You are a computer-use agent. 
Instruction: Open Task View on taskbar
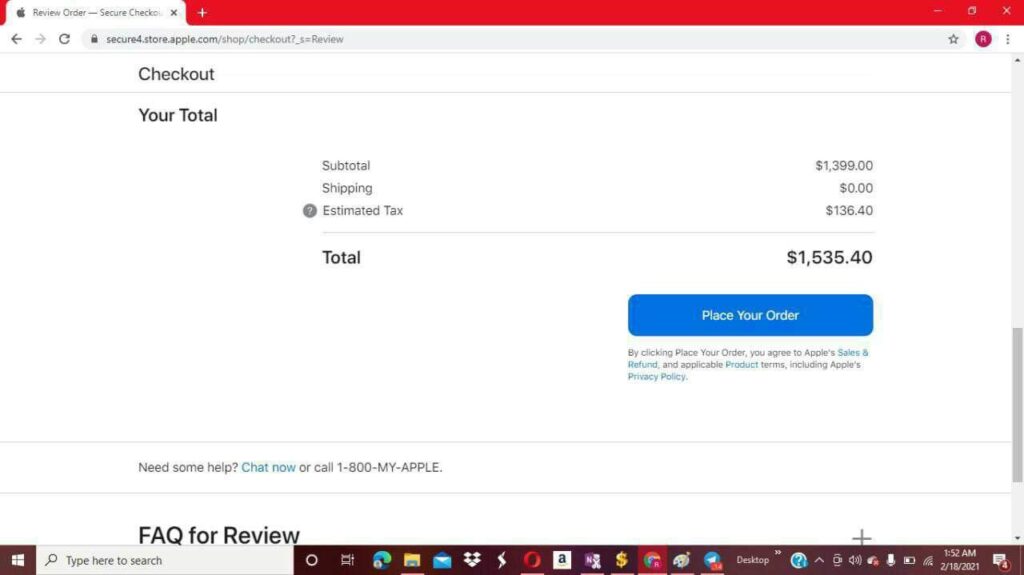347,560
